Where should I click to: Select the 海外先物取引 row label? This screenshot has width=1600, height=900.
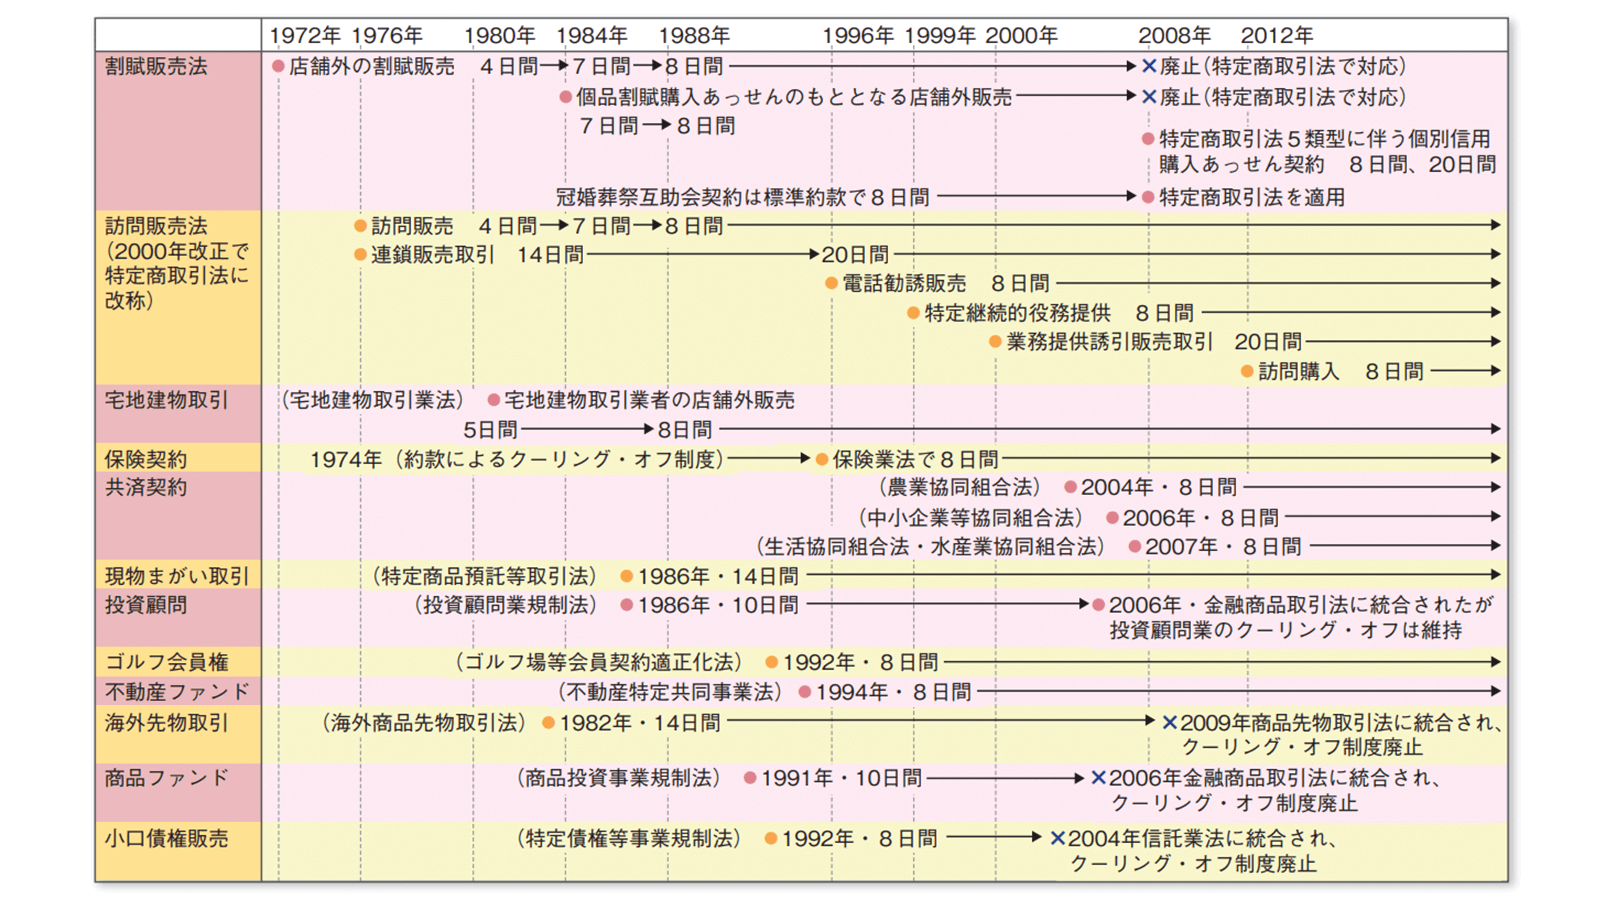(167, 723)
